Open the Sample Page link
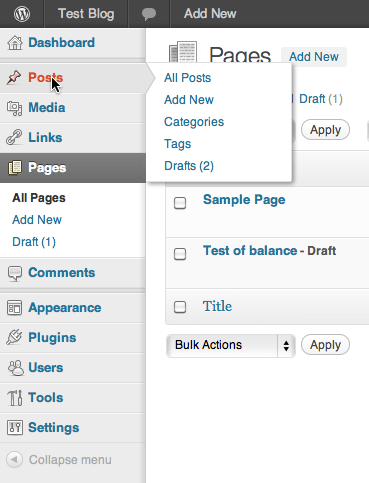The width and height of the screenshot is (369, 483). coord(244,200)
